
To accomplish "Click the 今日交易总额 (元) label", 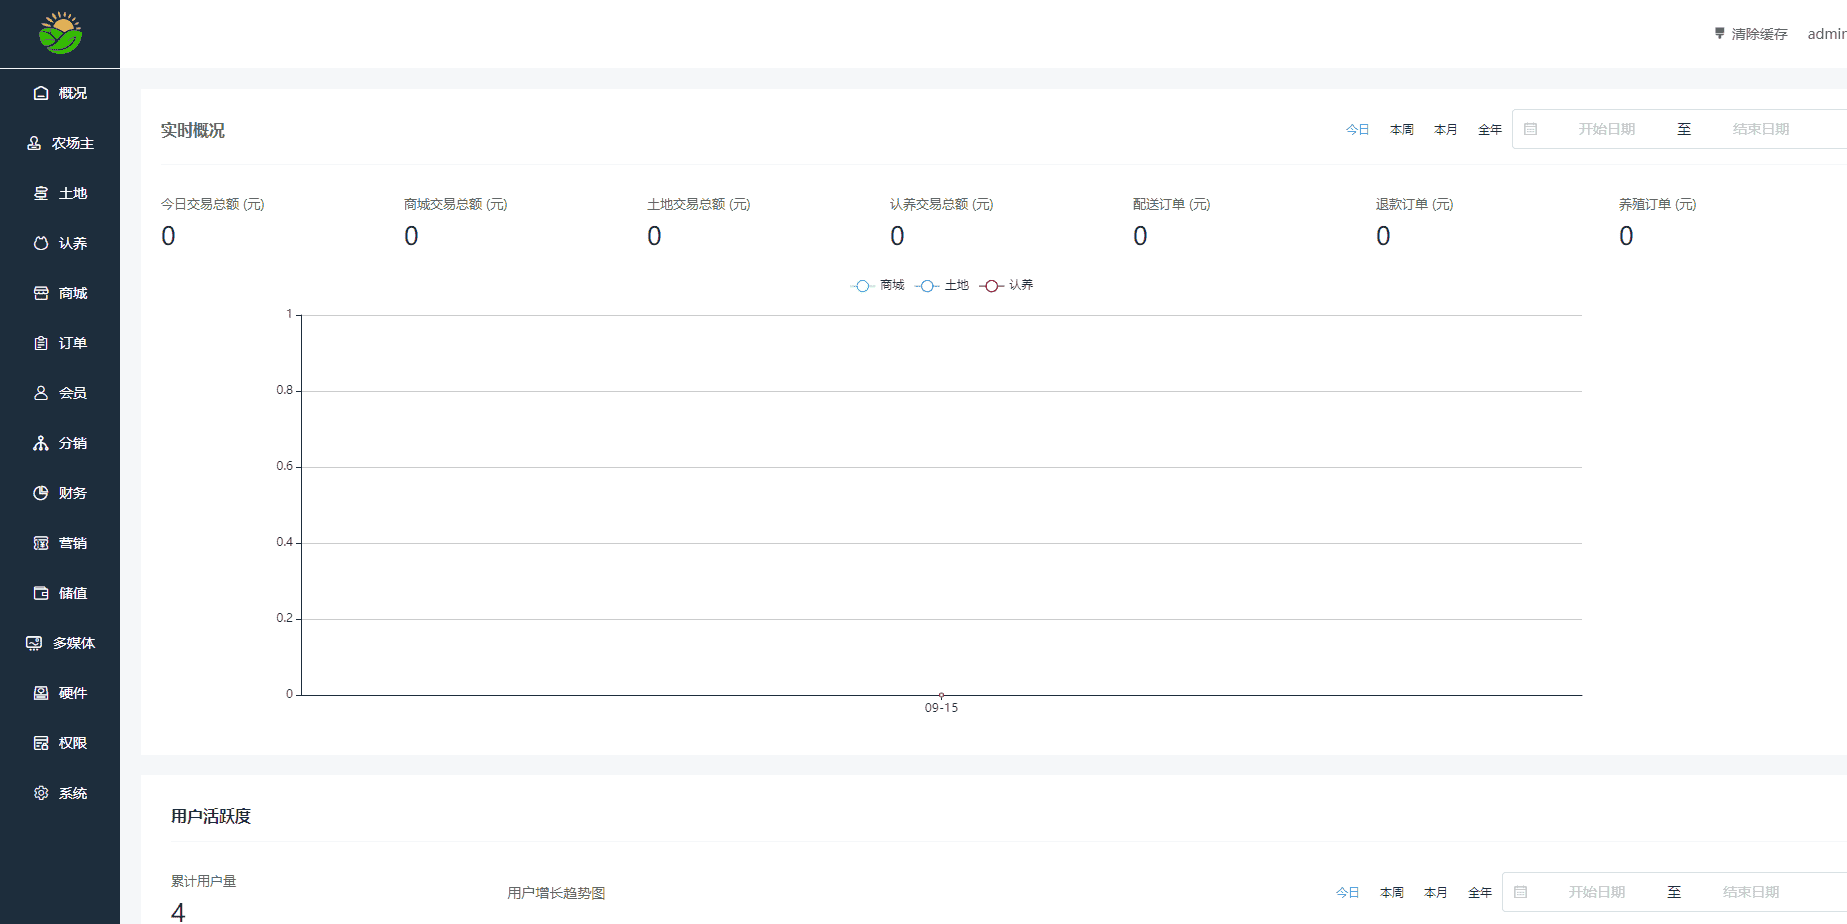I will (213, 204).
